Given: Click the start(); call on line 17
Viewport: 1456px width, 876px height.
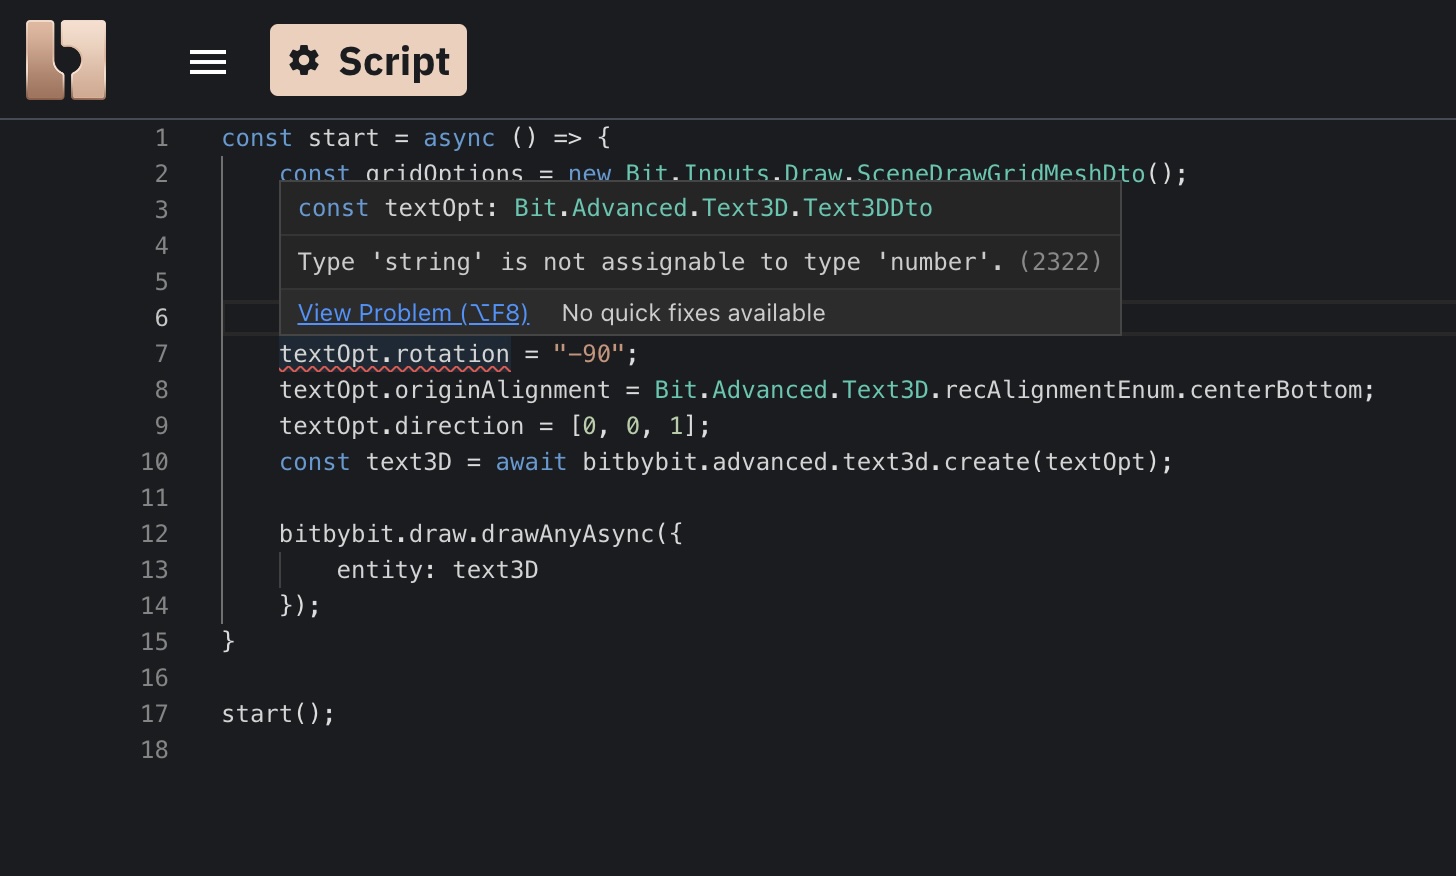Looking at the screenshot, I should pyautogui.click(x=278, y=714).
